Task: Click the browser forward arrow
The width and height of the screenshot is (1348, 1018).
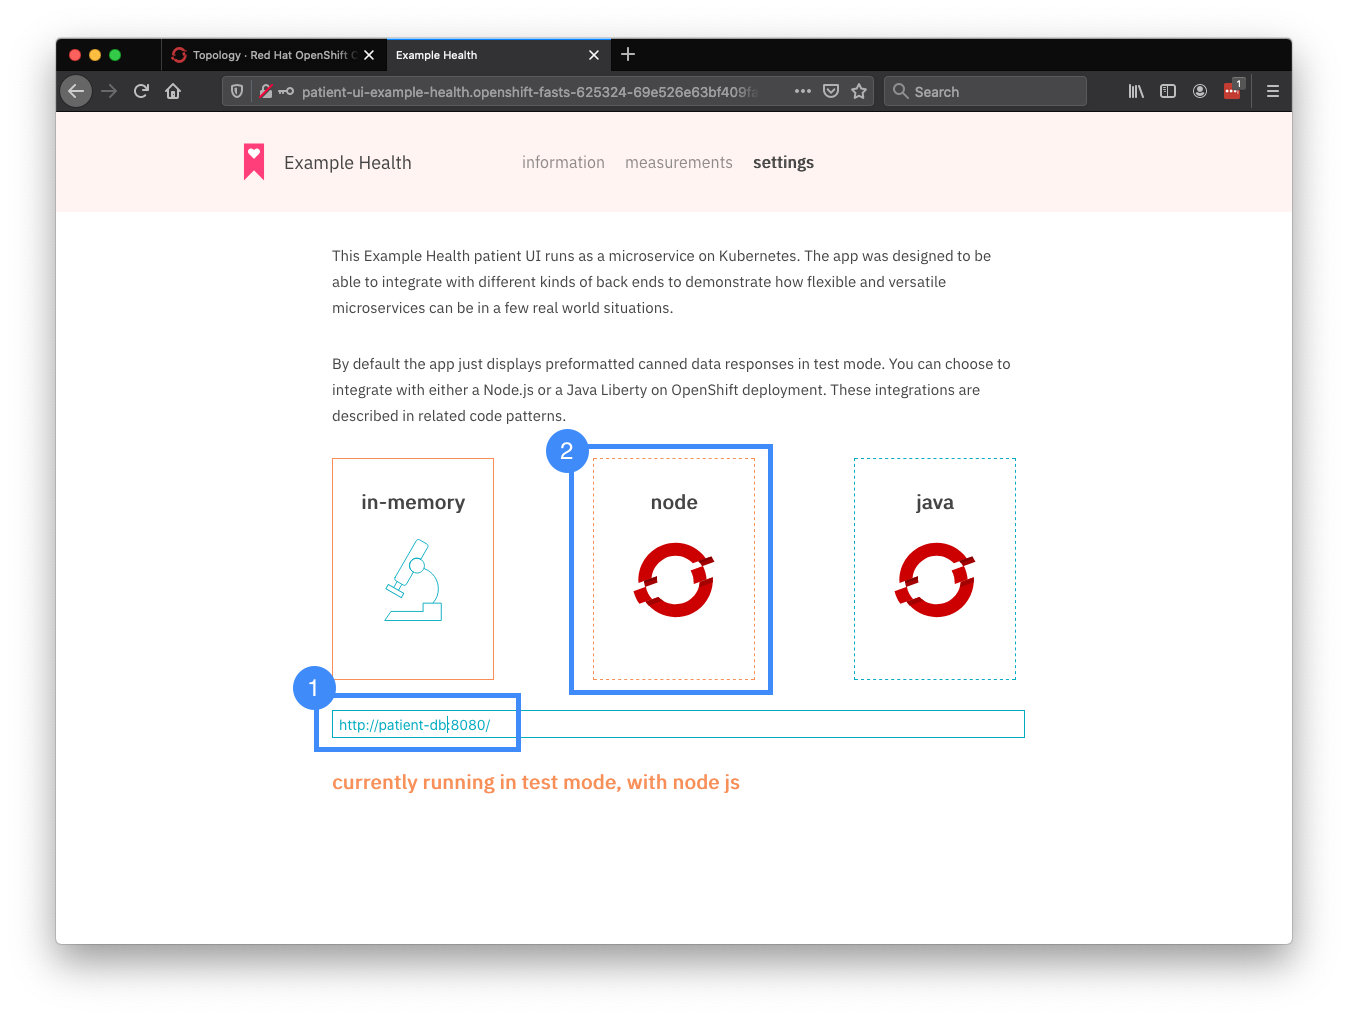Action: (109, 91)
